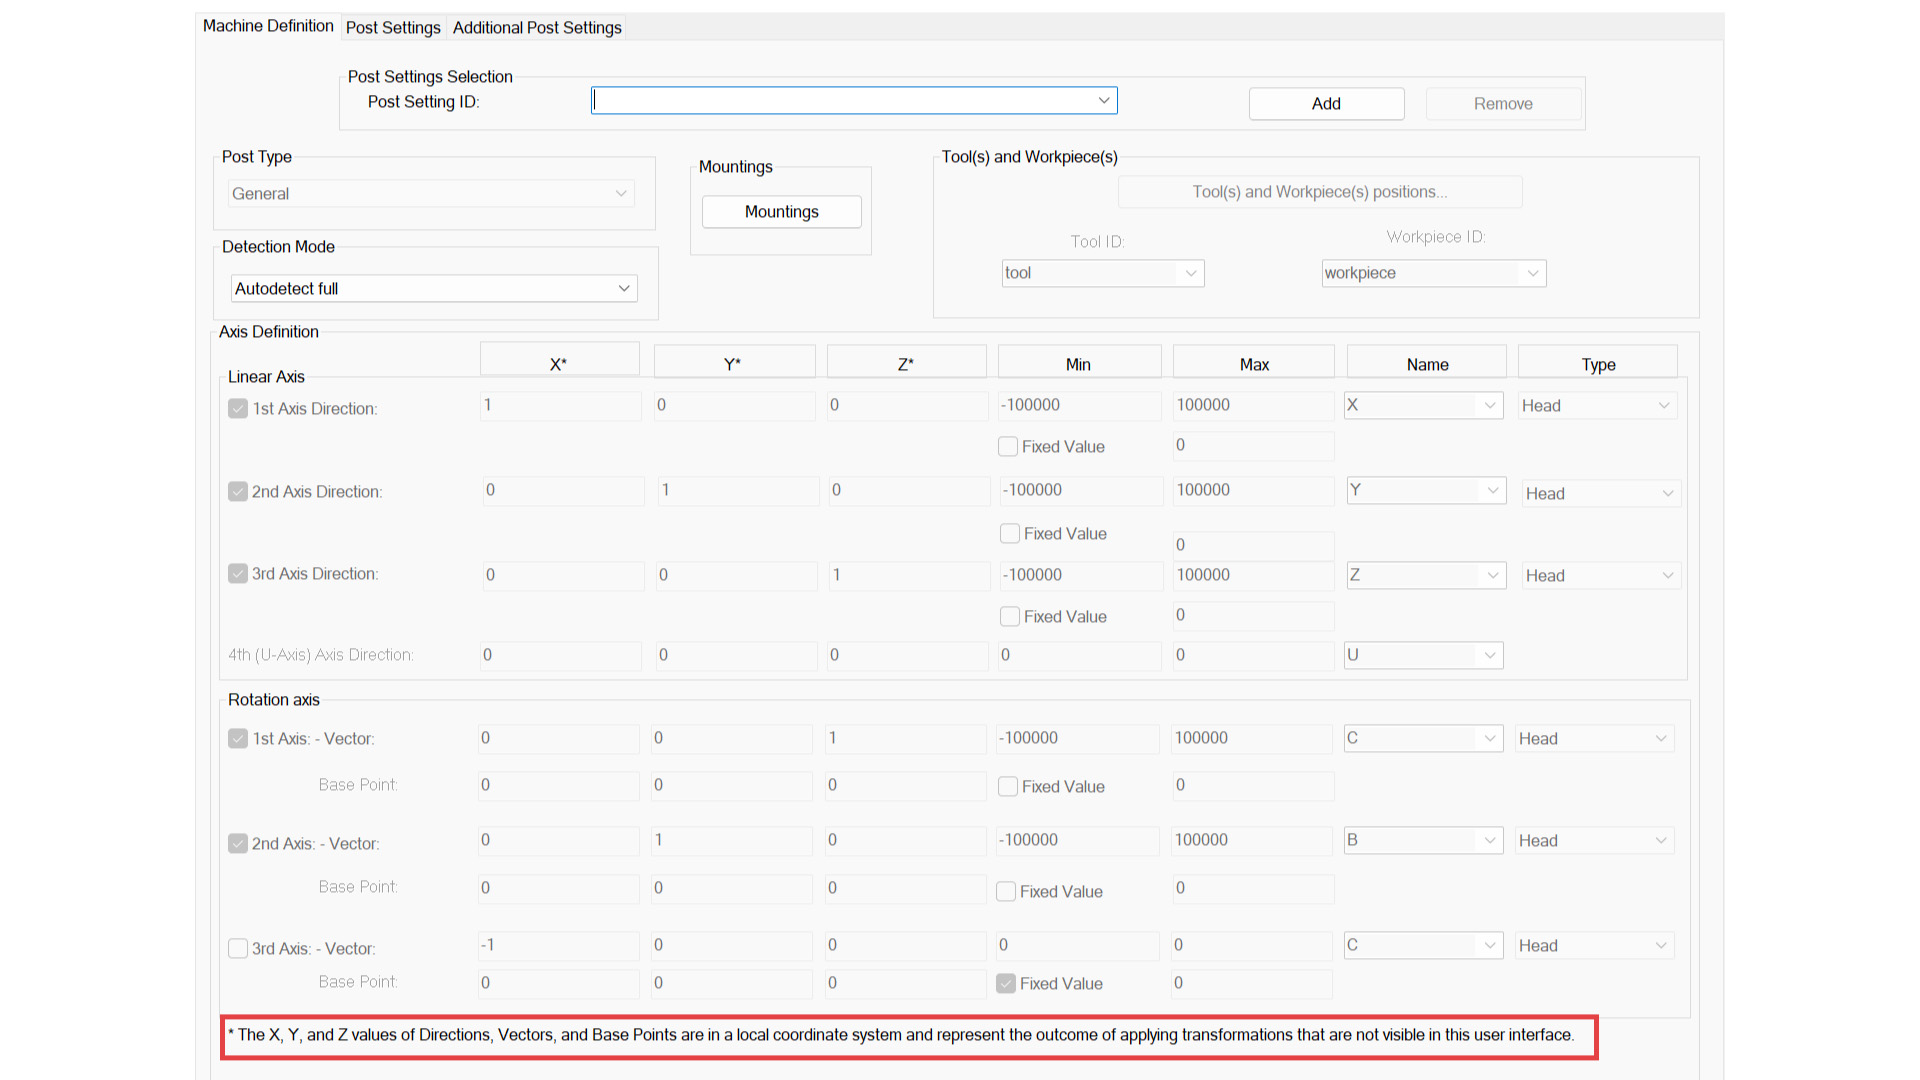This screenshot has height=1080, width=1920.
Task: Click 1st Axis Direction X* value field
Action: pyautogui.click(x=560, y=405)
